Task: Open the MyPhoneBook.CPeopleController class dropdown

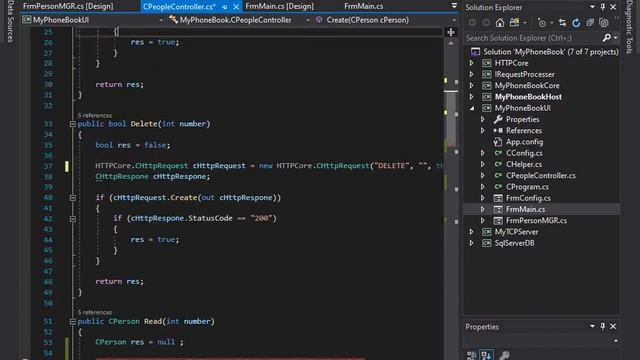Action: (308, 20)
